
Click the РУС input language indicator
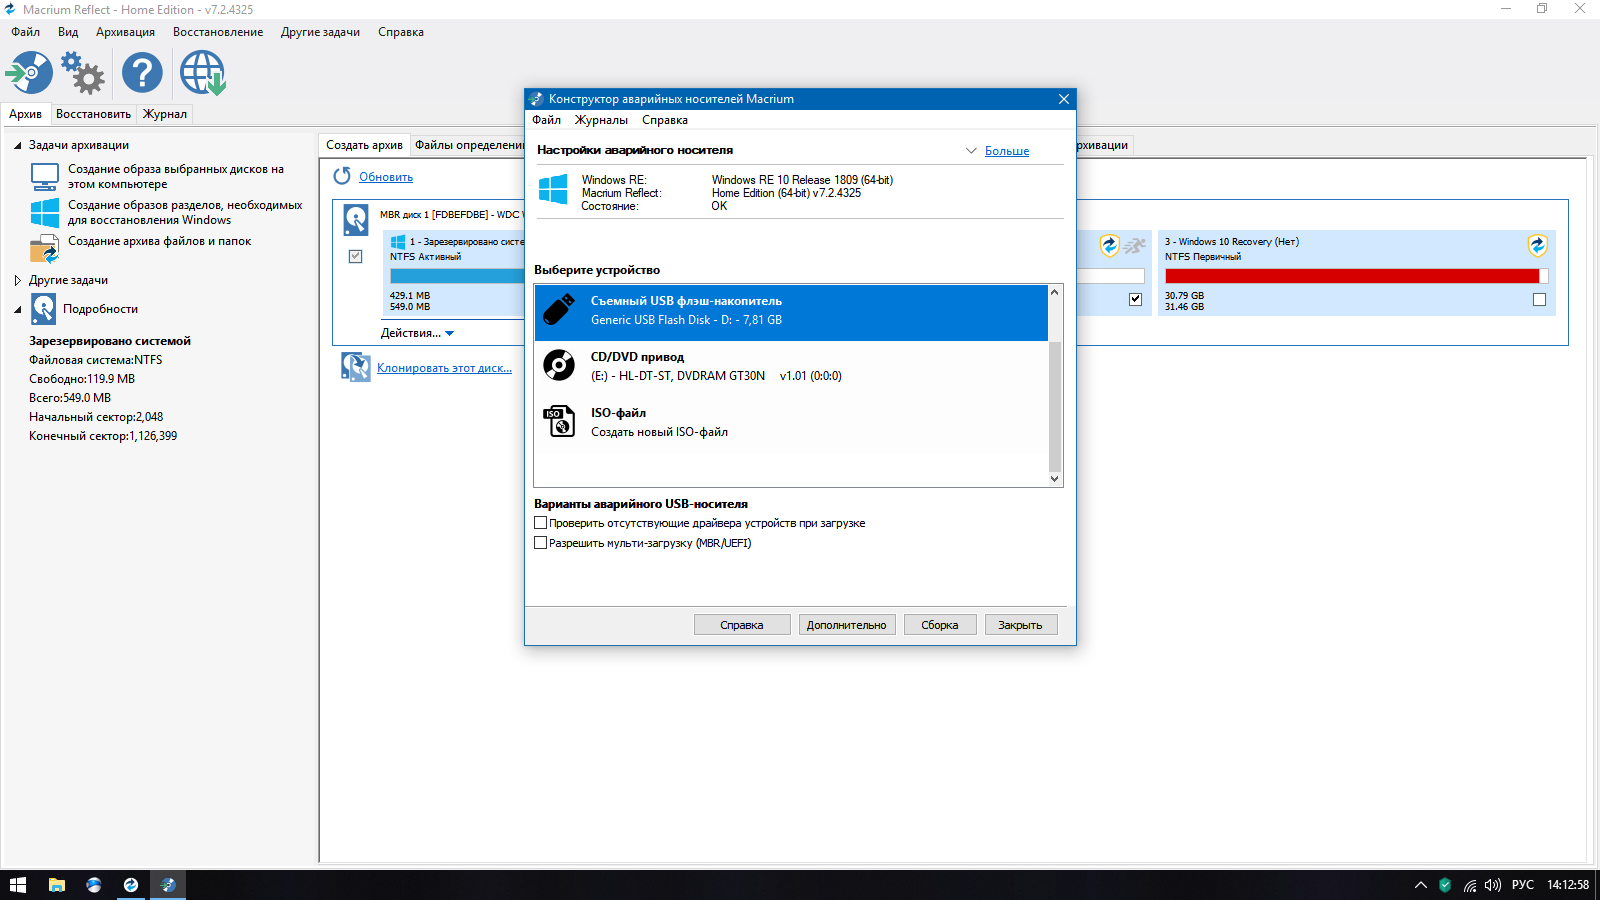point(1523,885)
